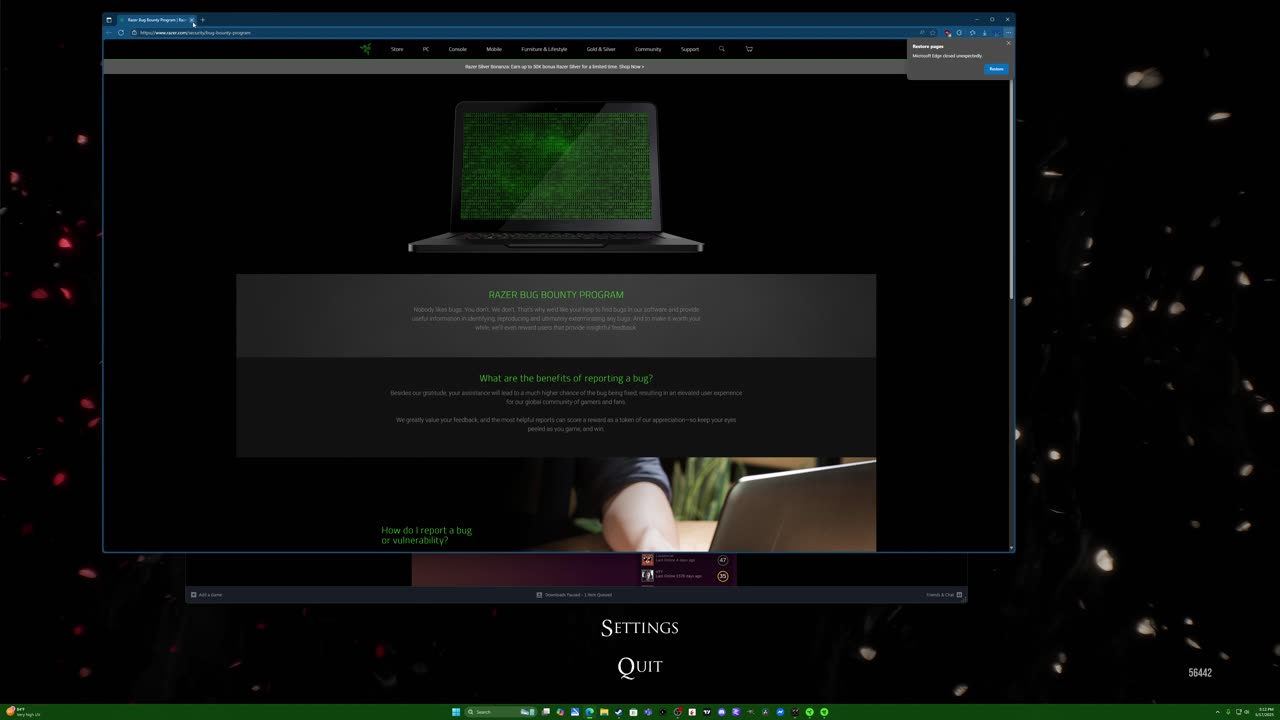Open the taskbar clock and date
Screen dimensions: 1280x720
coord(1267,712)
